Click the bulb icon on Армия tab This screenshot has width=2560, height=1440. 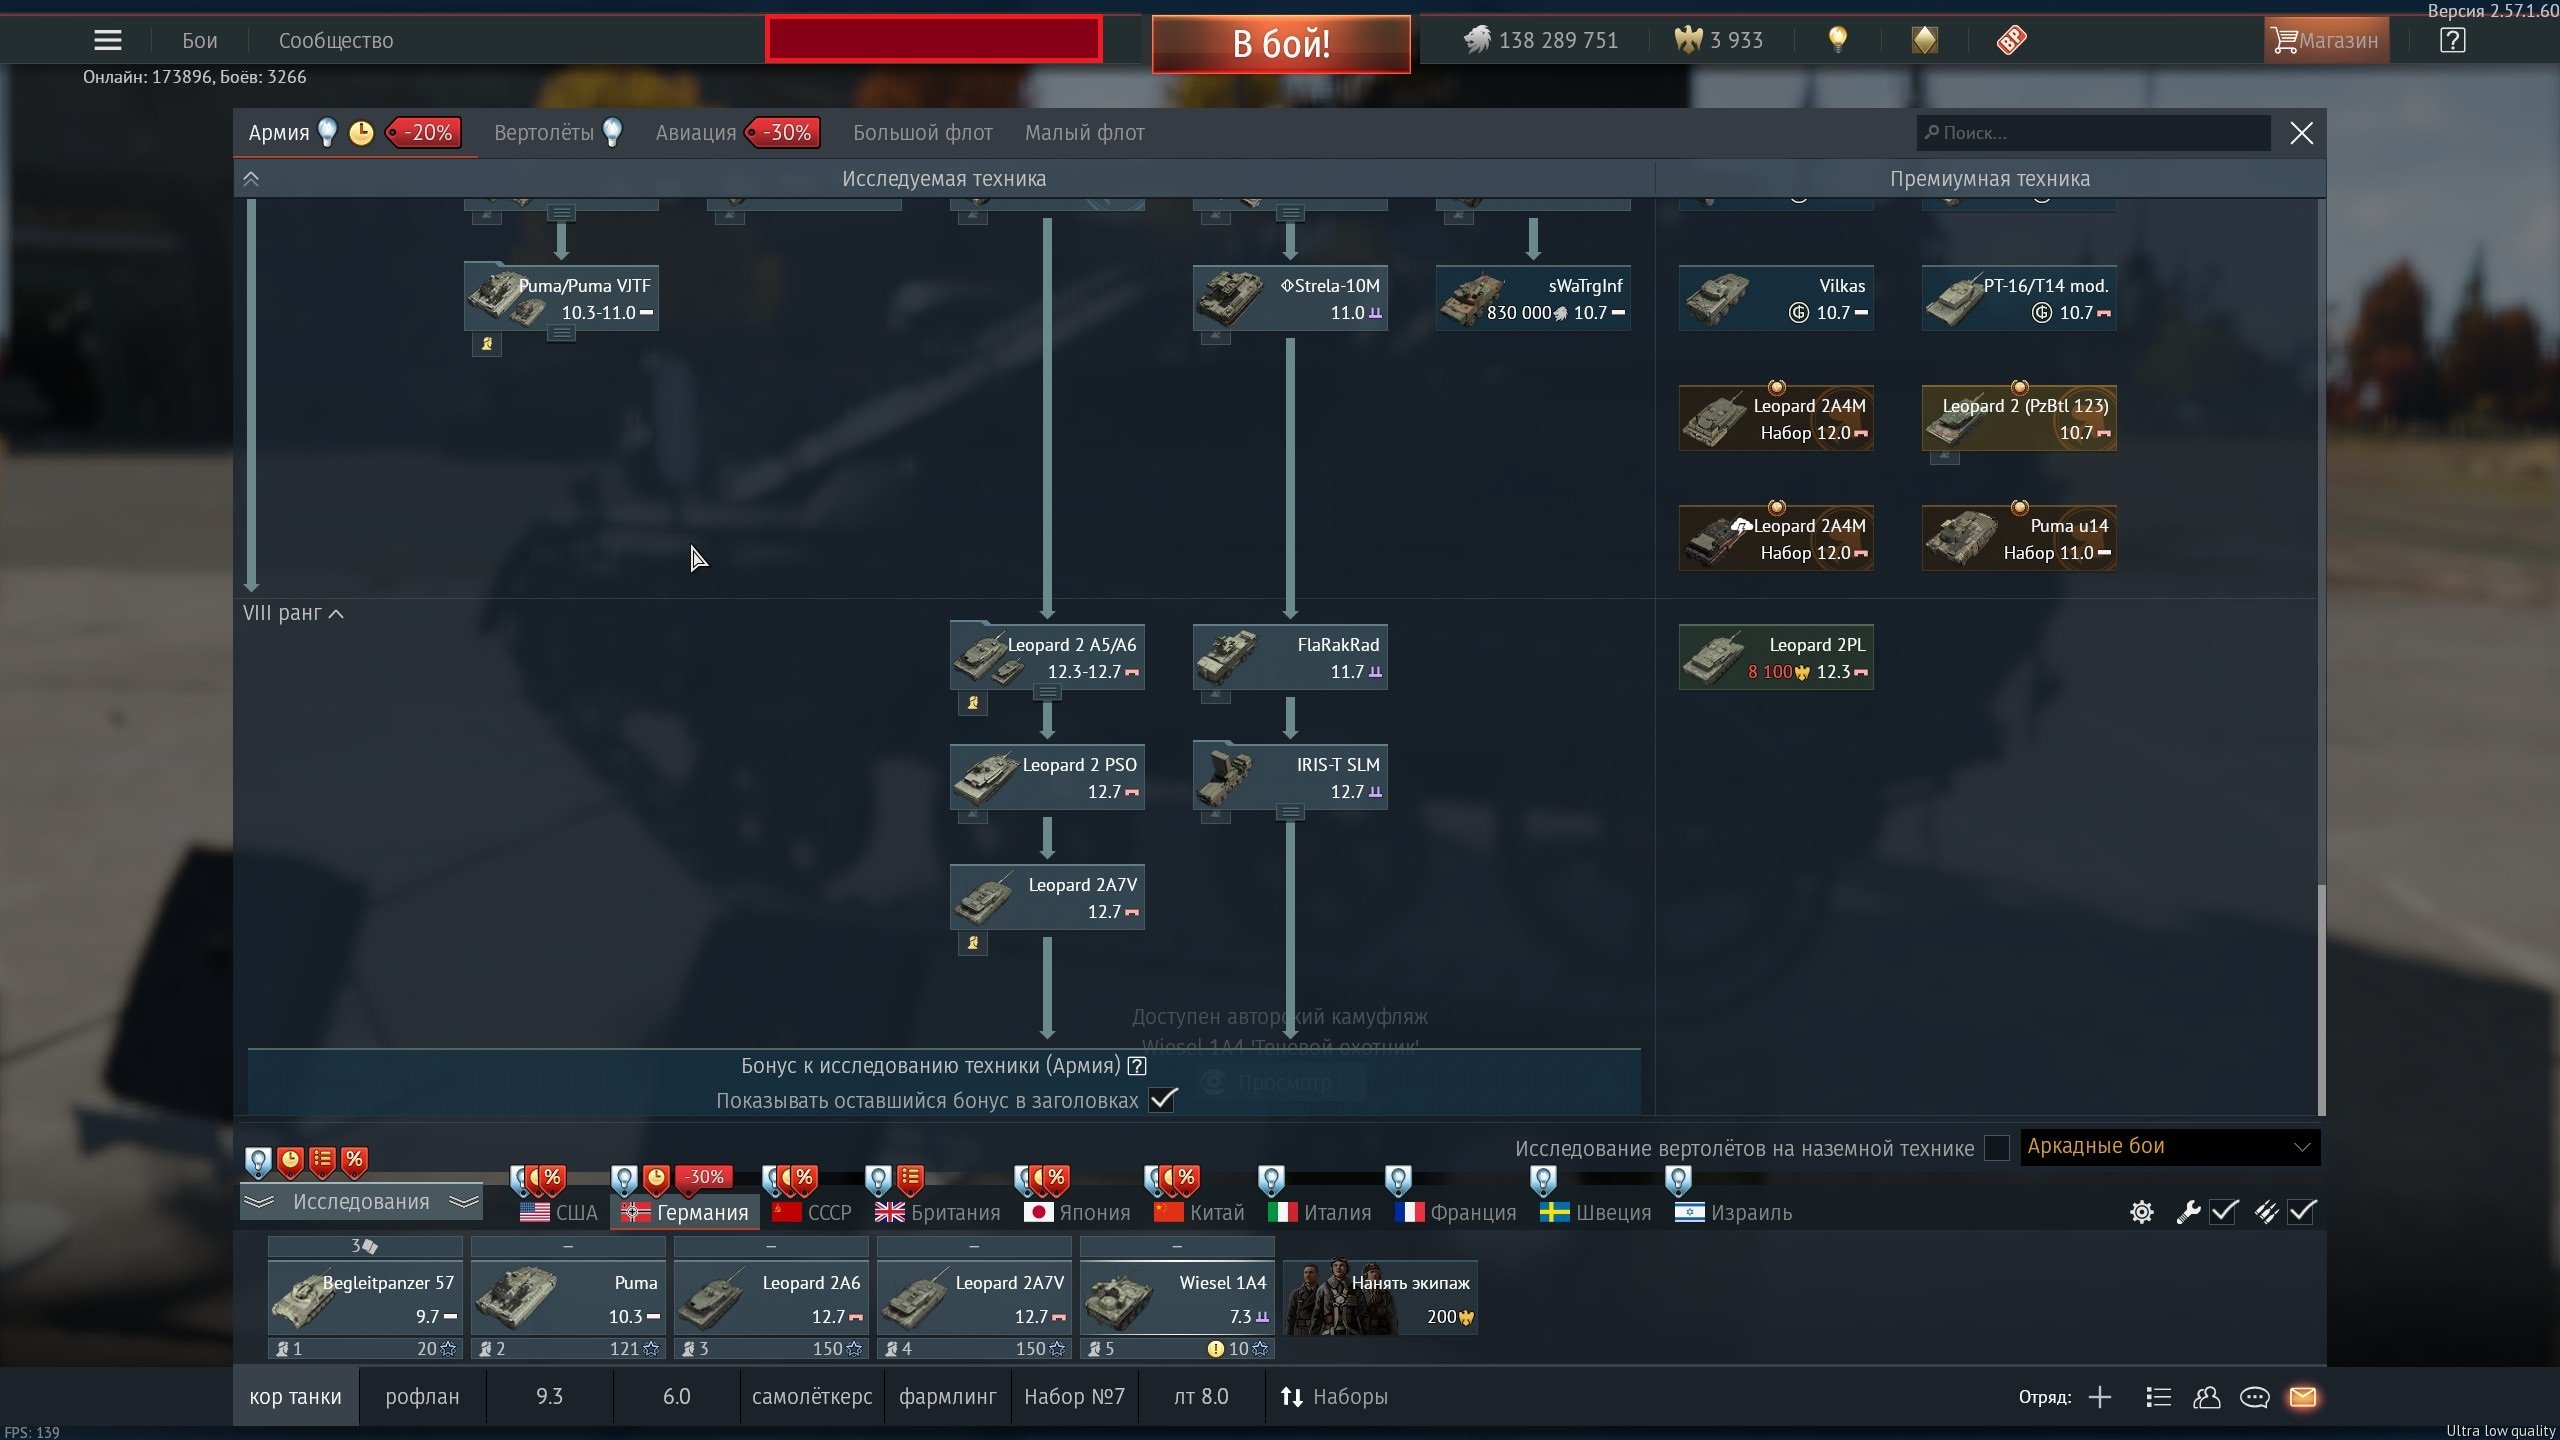click(x=327, y=132)
